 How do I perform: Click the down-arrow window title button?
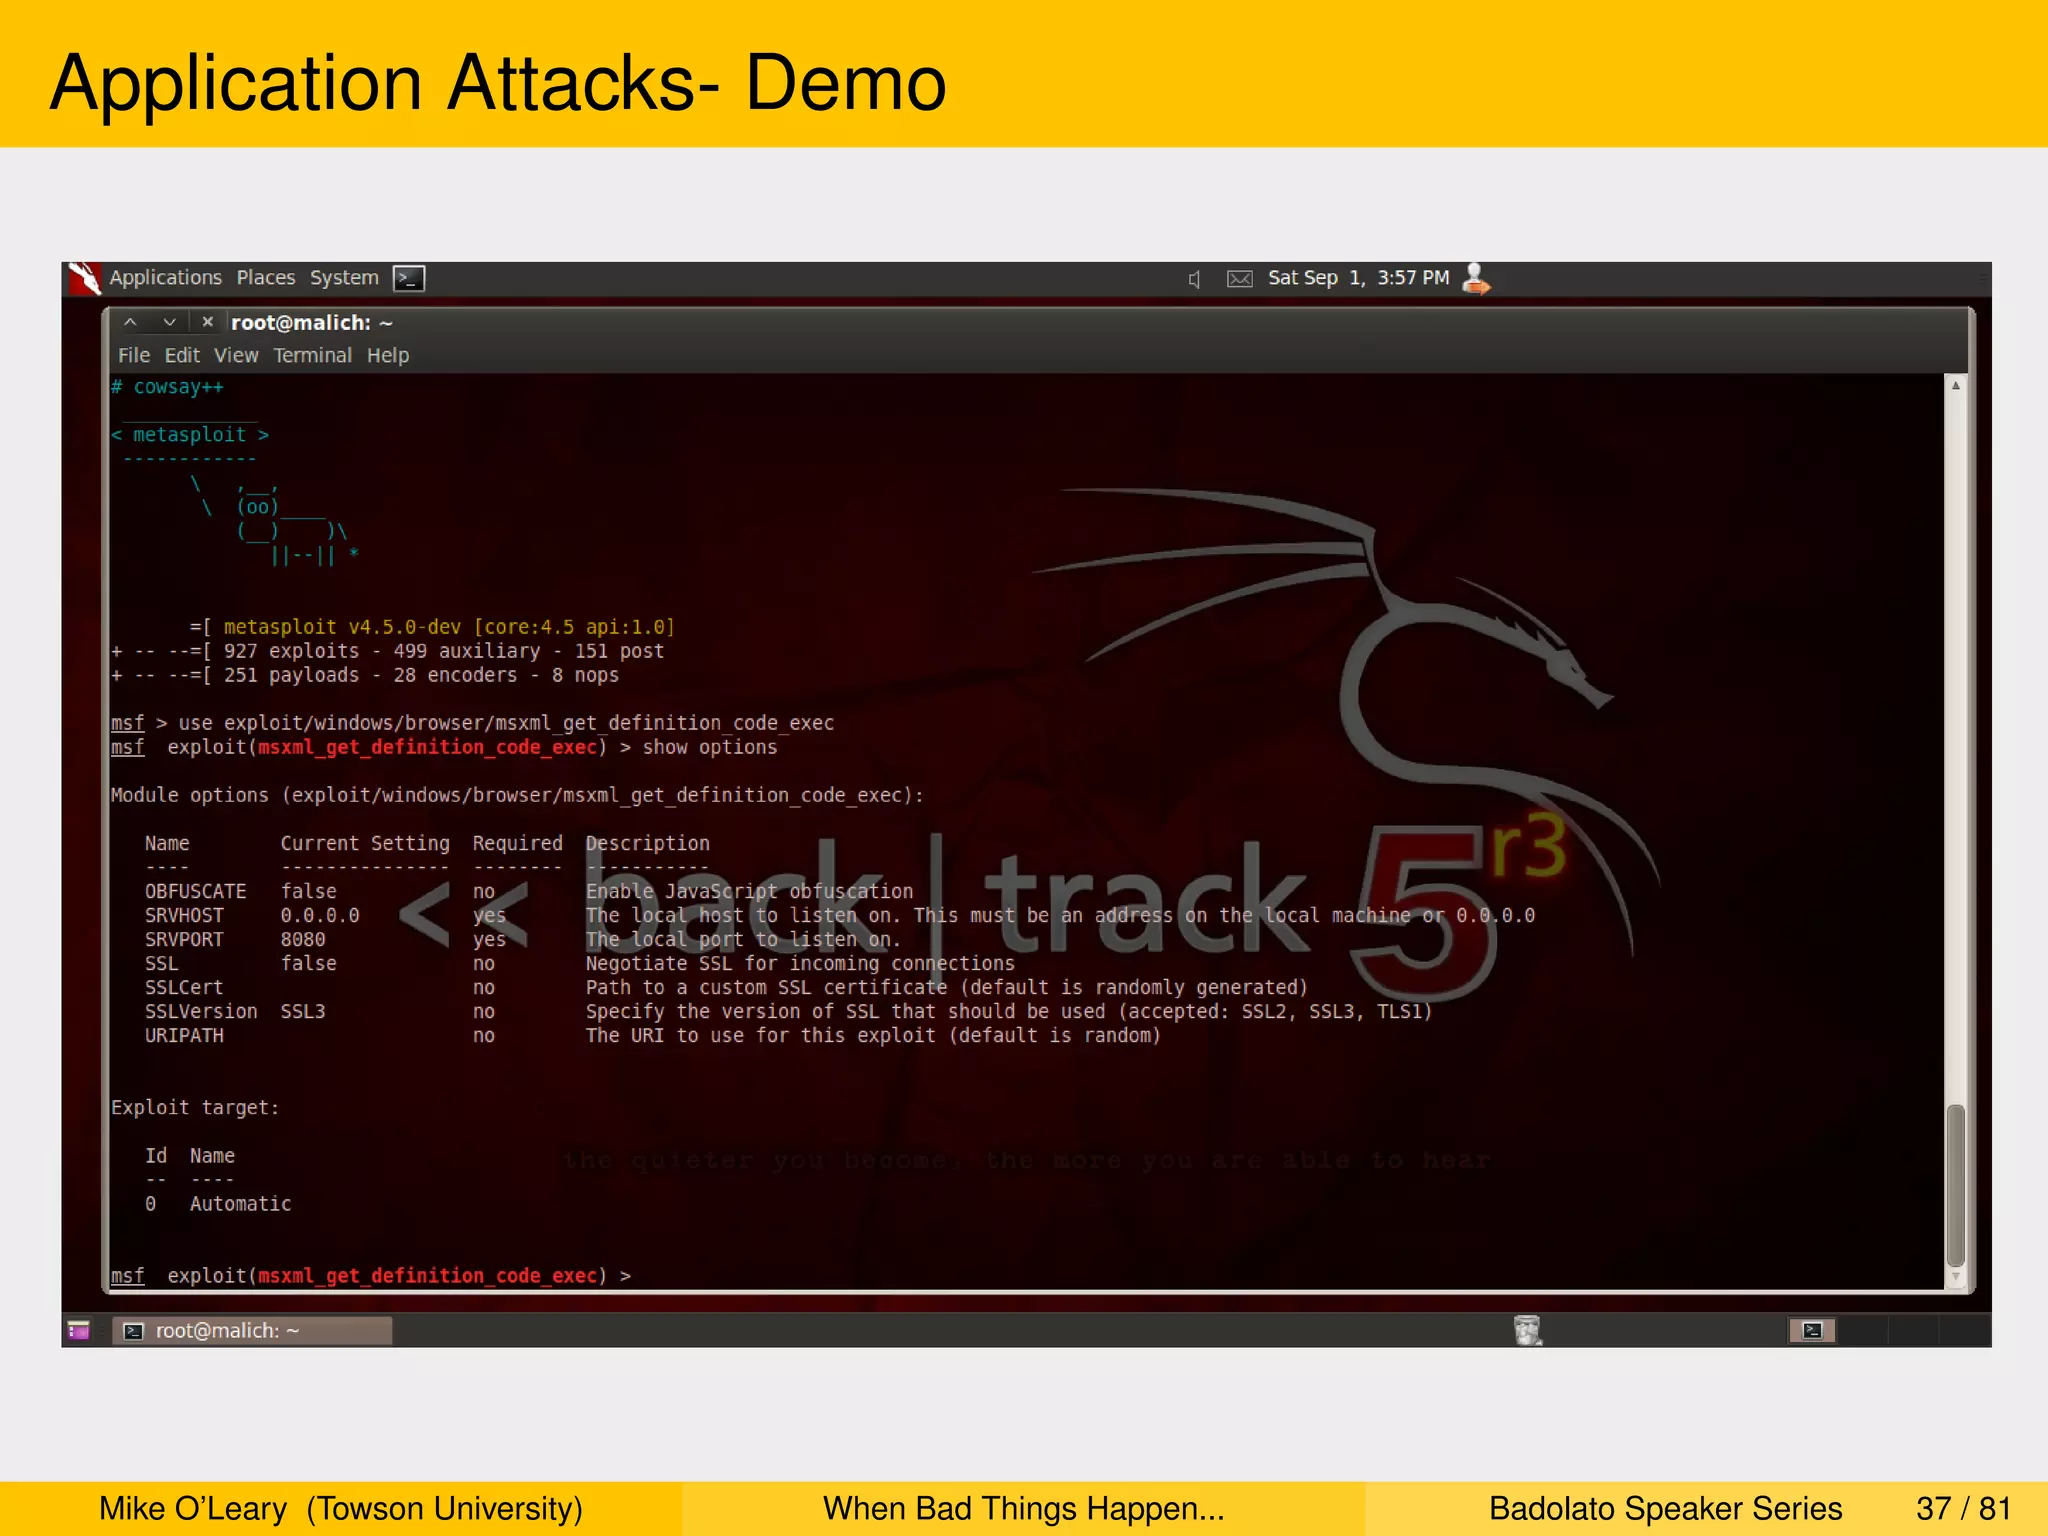click(x=169, y=322)
